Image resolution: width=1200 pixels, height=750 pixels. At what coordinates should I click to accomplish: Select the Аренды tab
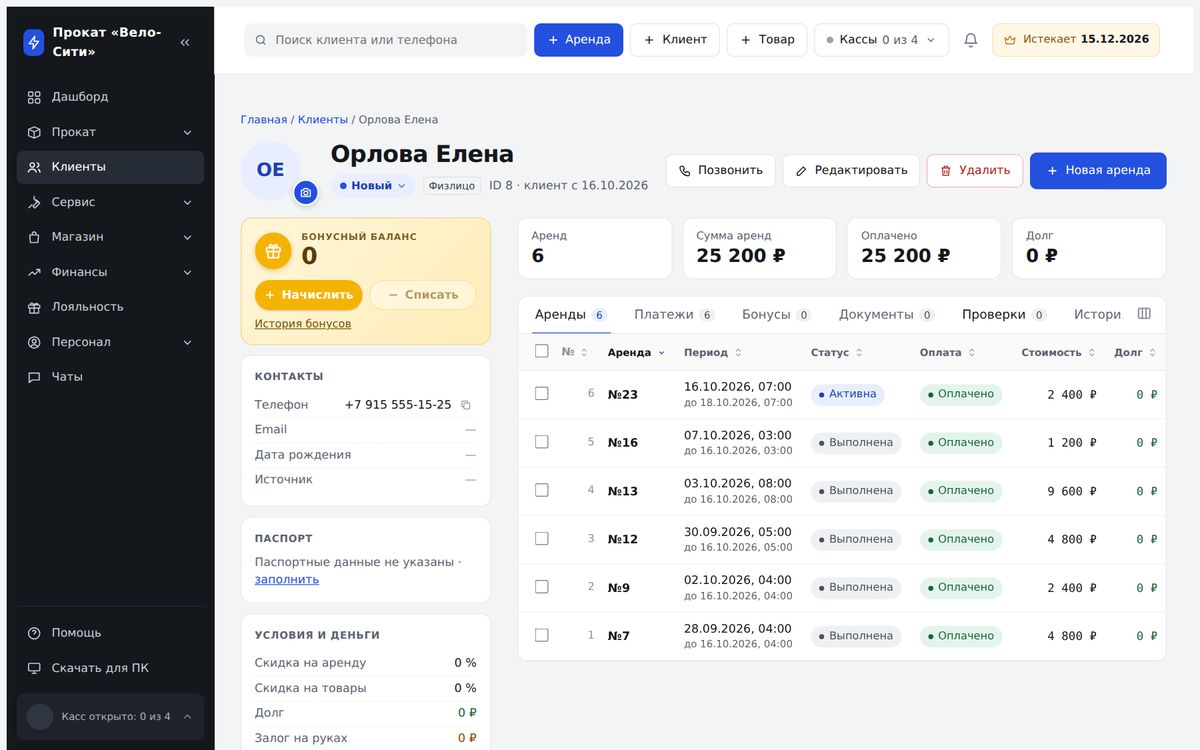click(571, 314)
